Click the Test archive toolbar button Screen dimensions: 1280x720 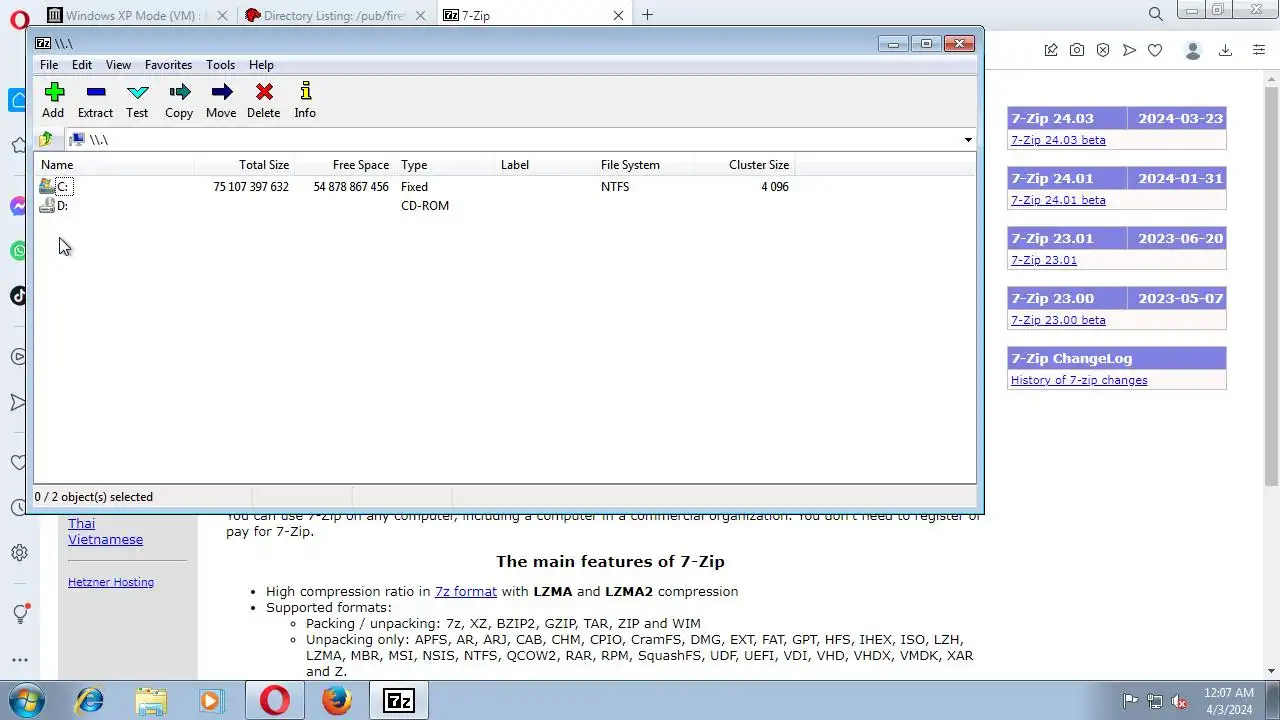coord(137,100)
